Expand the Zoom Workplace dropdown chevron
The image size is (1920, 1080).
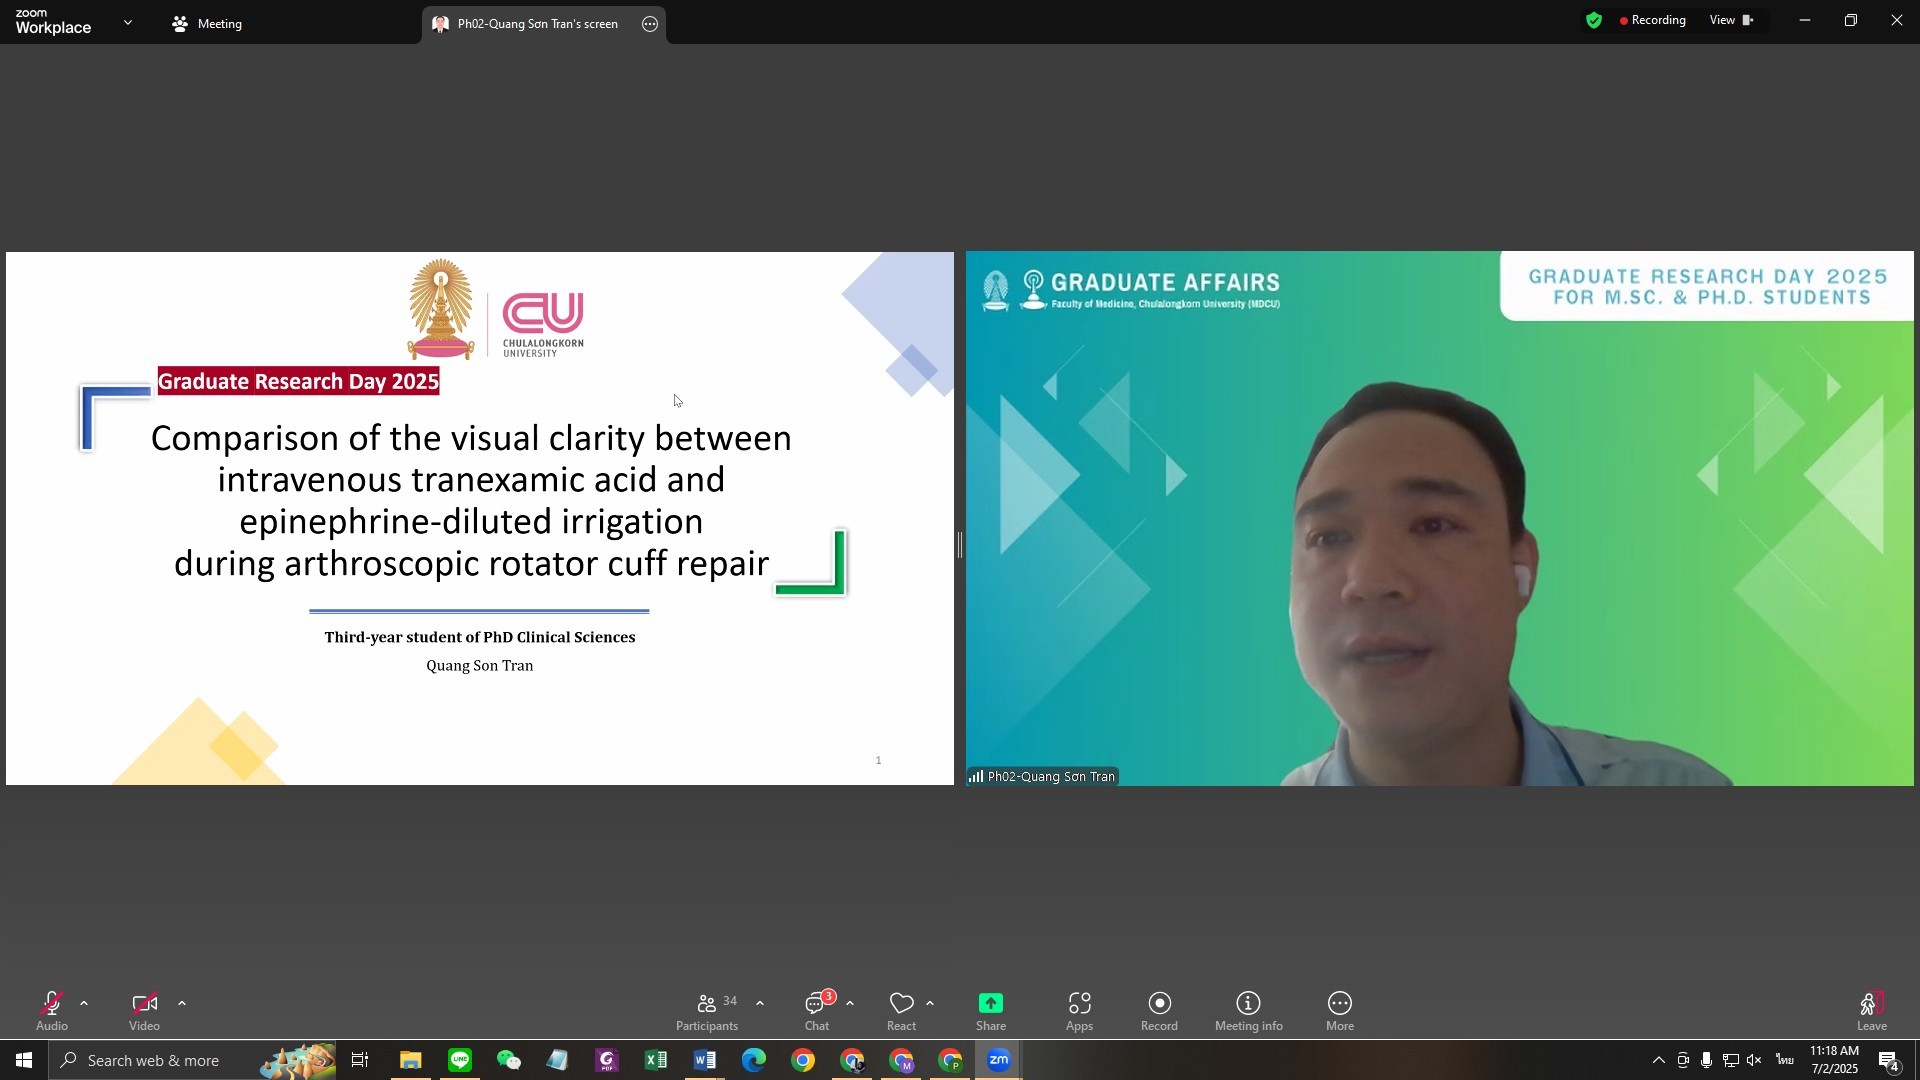click(x=128, y=22)
